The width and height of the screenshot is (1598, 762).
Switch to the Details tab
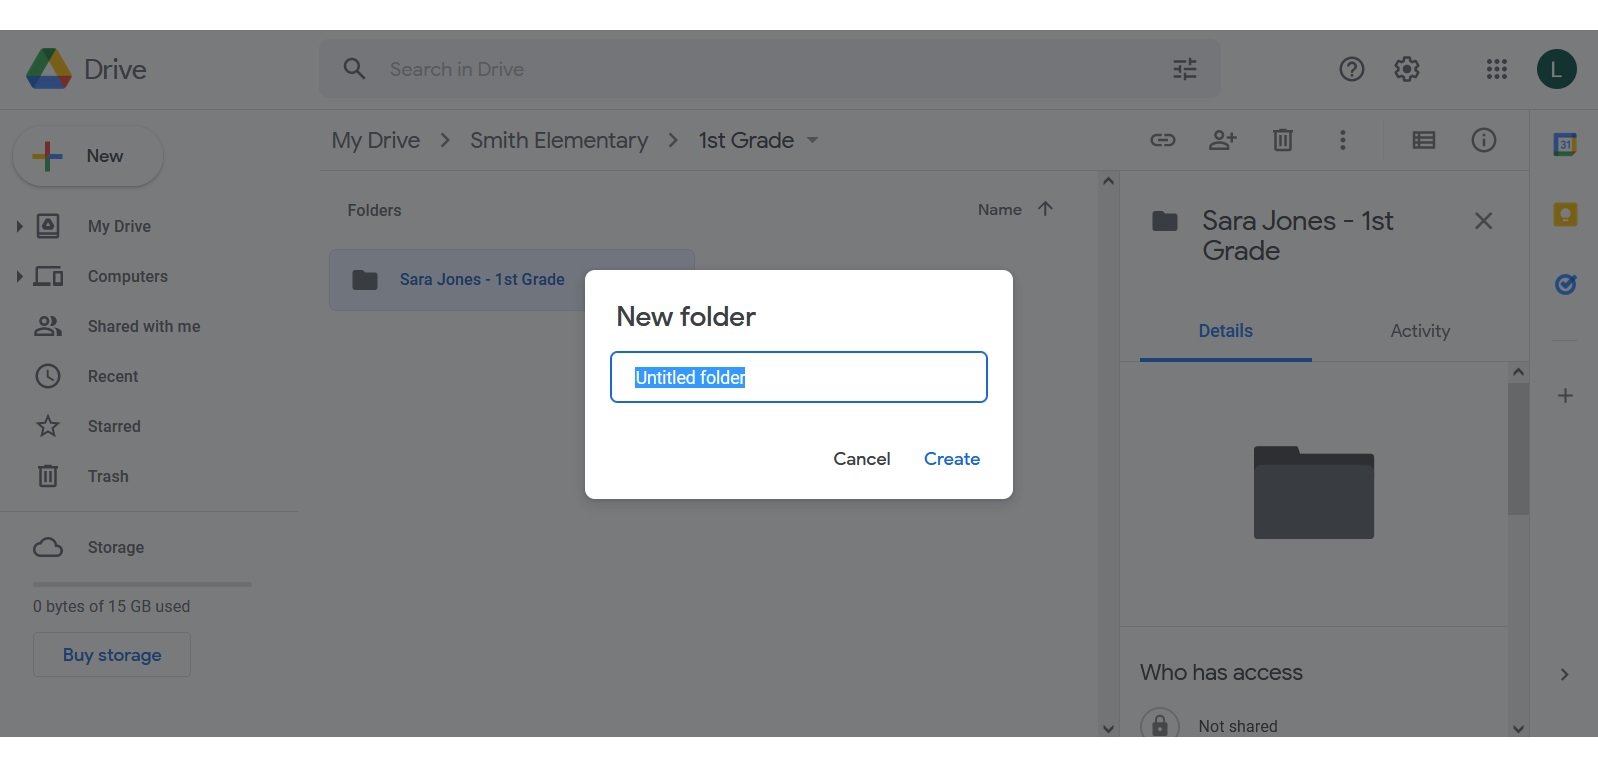click(x=1226, y=331)
